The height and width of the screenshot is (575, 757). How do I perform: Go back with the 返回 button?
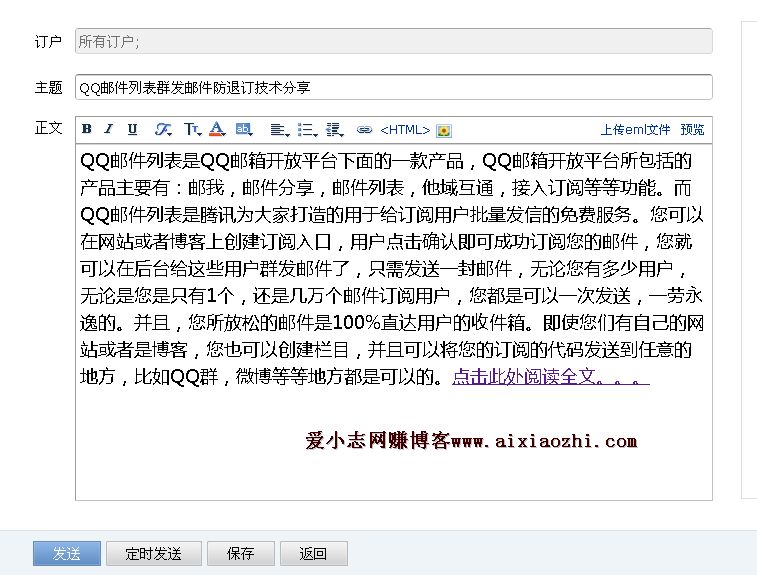(313, 553)
